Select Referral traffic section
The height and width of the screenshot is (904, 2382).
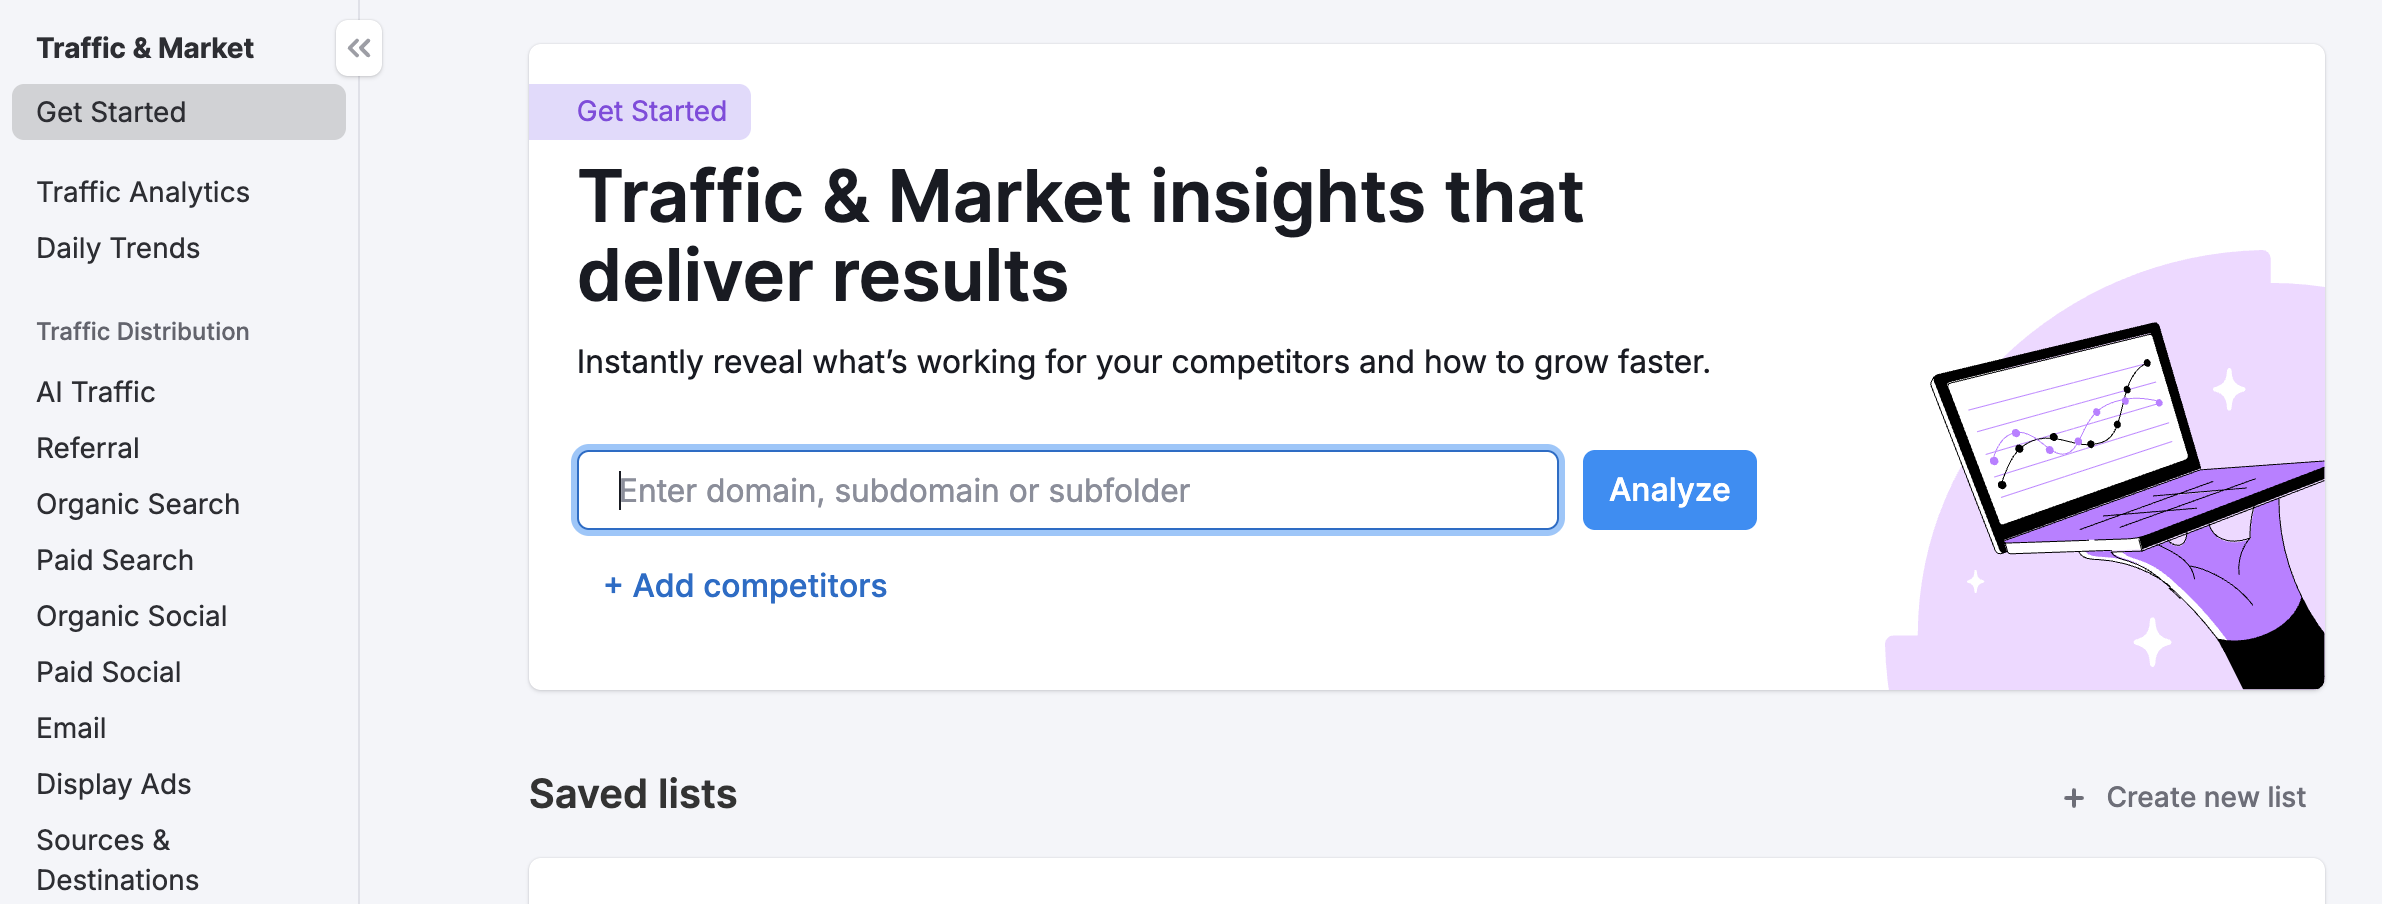(x=88, y=448)
